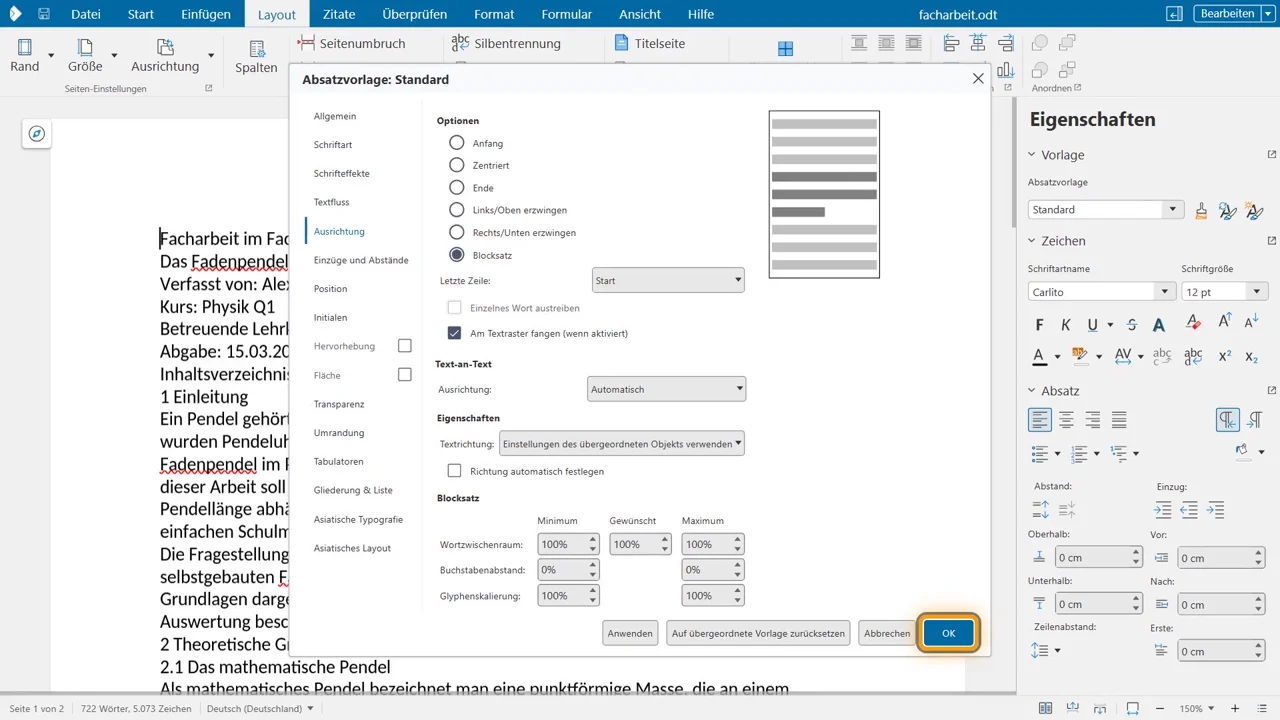This screenshot has height=720, width=1280.
Task: Open the Letzte Zeile dropdown
Action: point(668,281)
